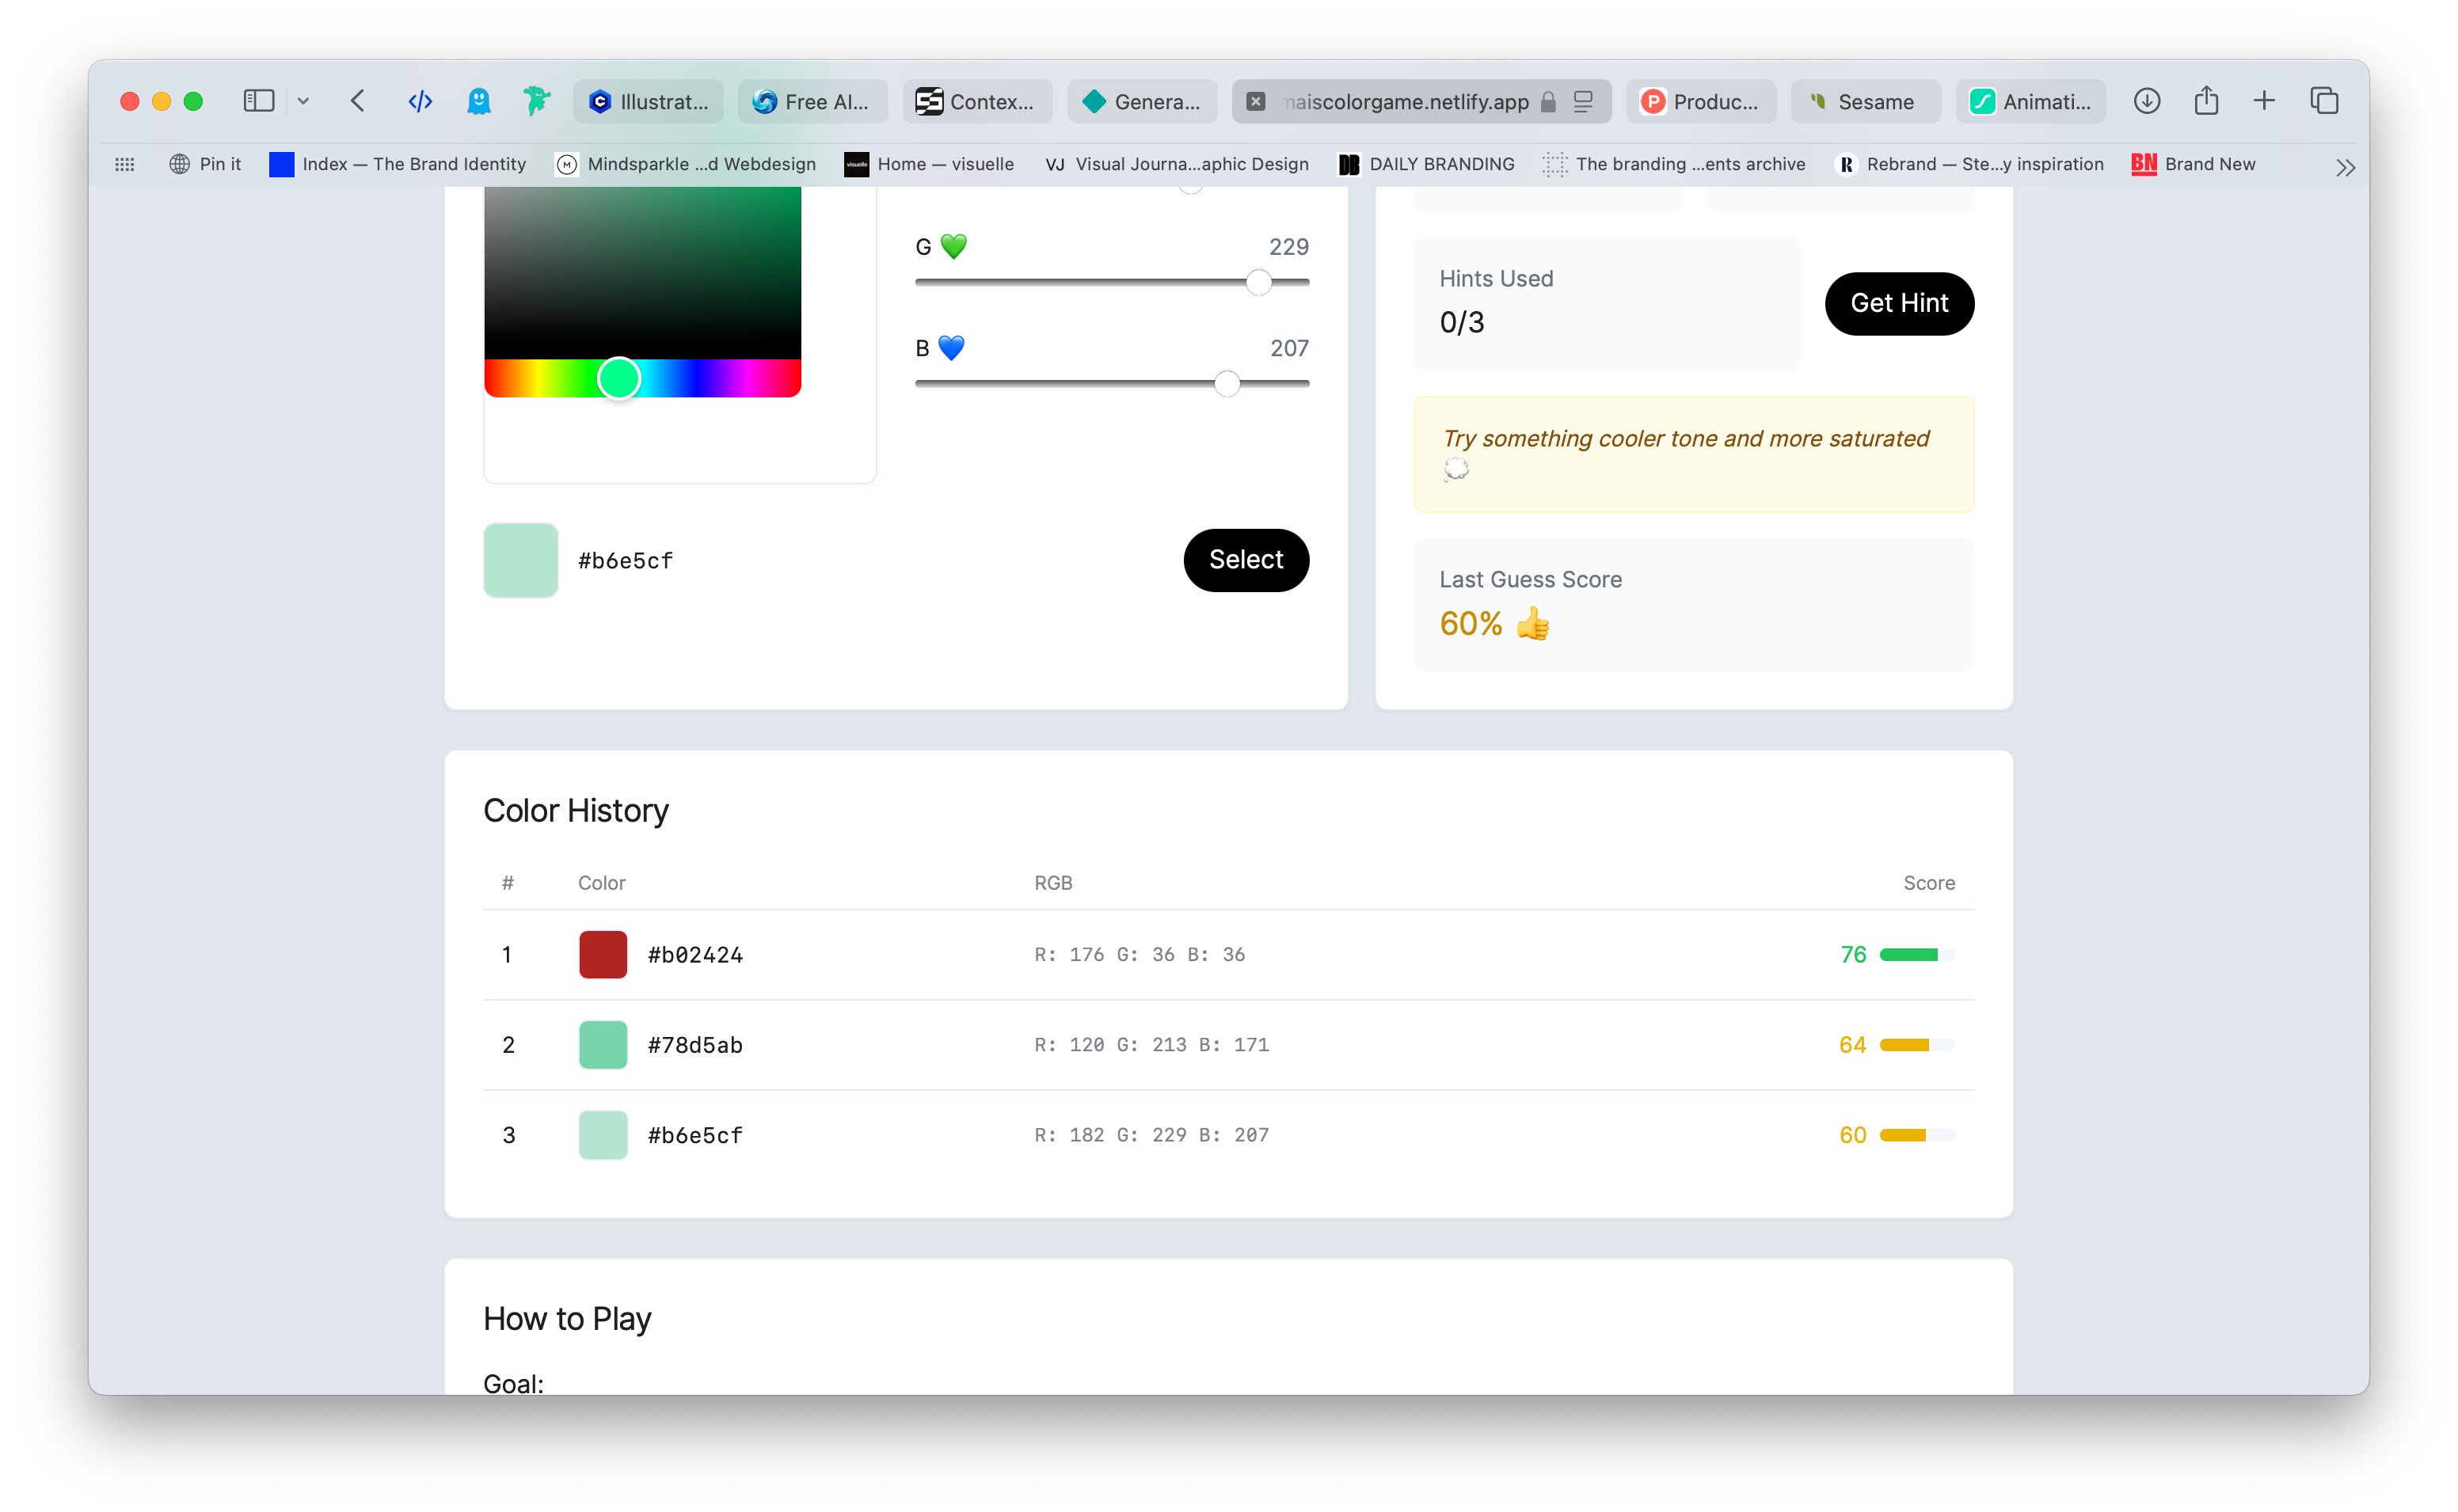Image resolution: width=2458 pixels, height=1512 pixels.
Task: Click the thought bubble emoji in hint
Action: tap(1456, 469)
